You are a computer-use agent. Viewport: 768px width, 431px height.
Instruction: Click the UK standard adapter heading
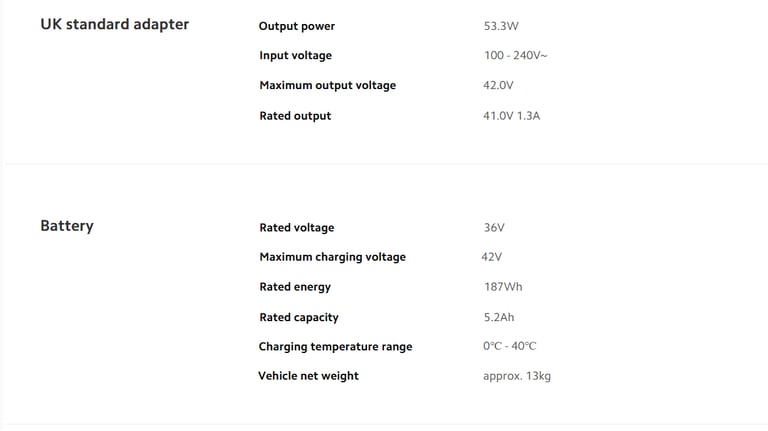[x=115, y=24]
